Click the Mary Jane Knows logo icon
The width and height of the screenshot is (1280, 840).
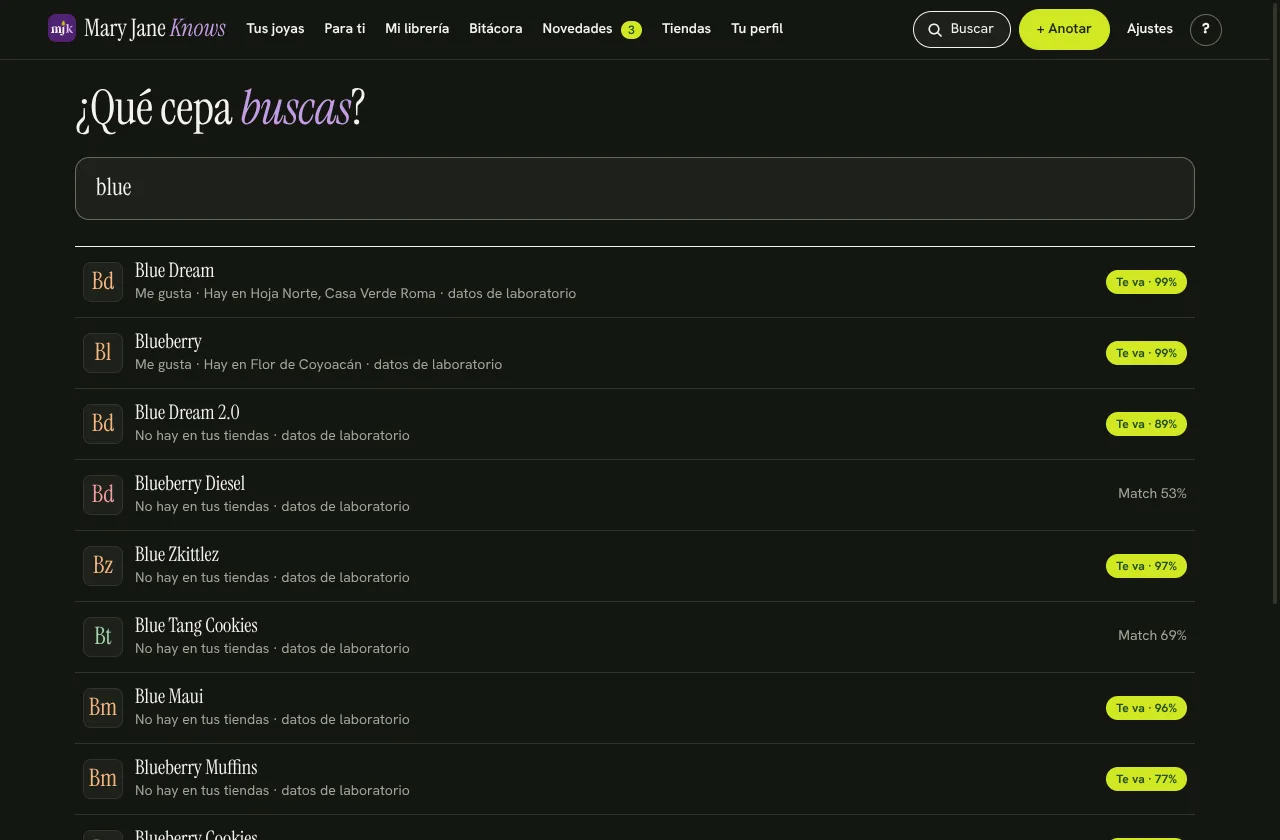click(62, 28)
